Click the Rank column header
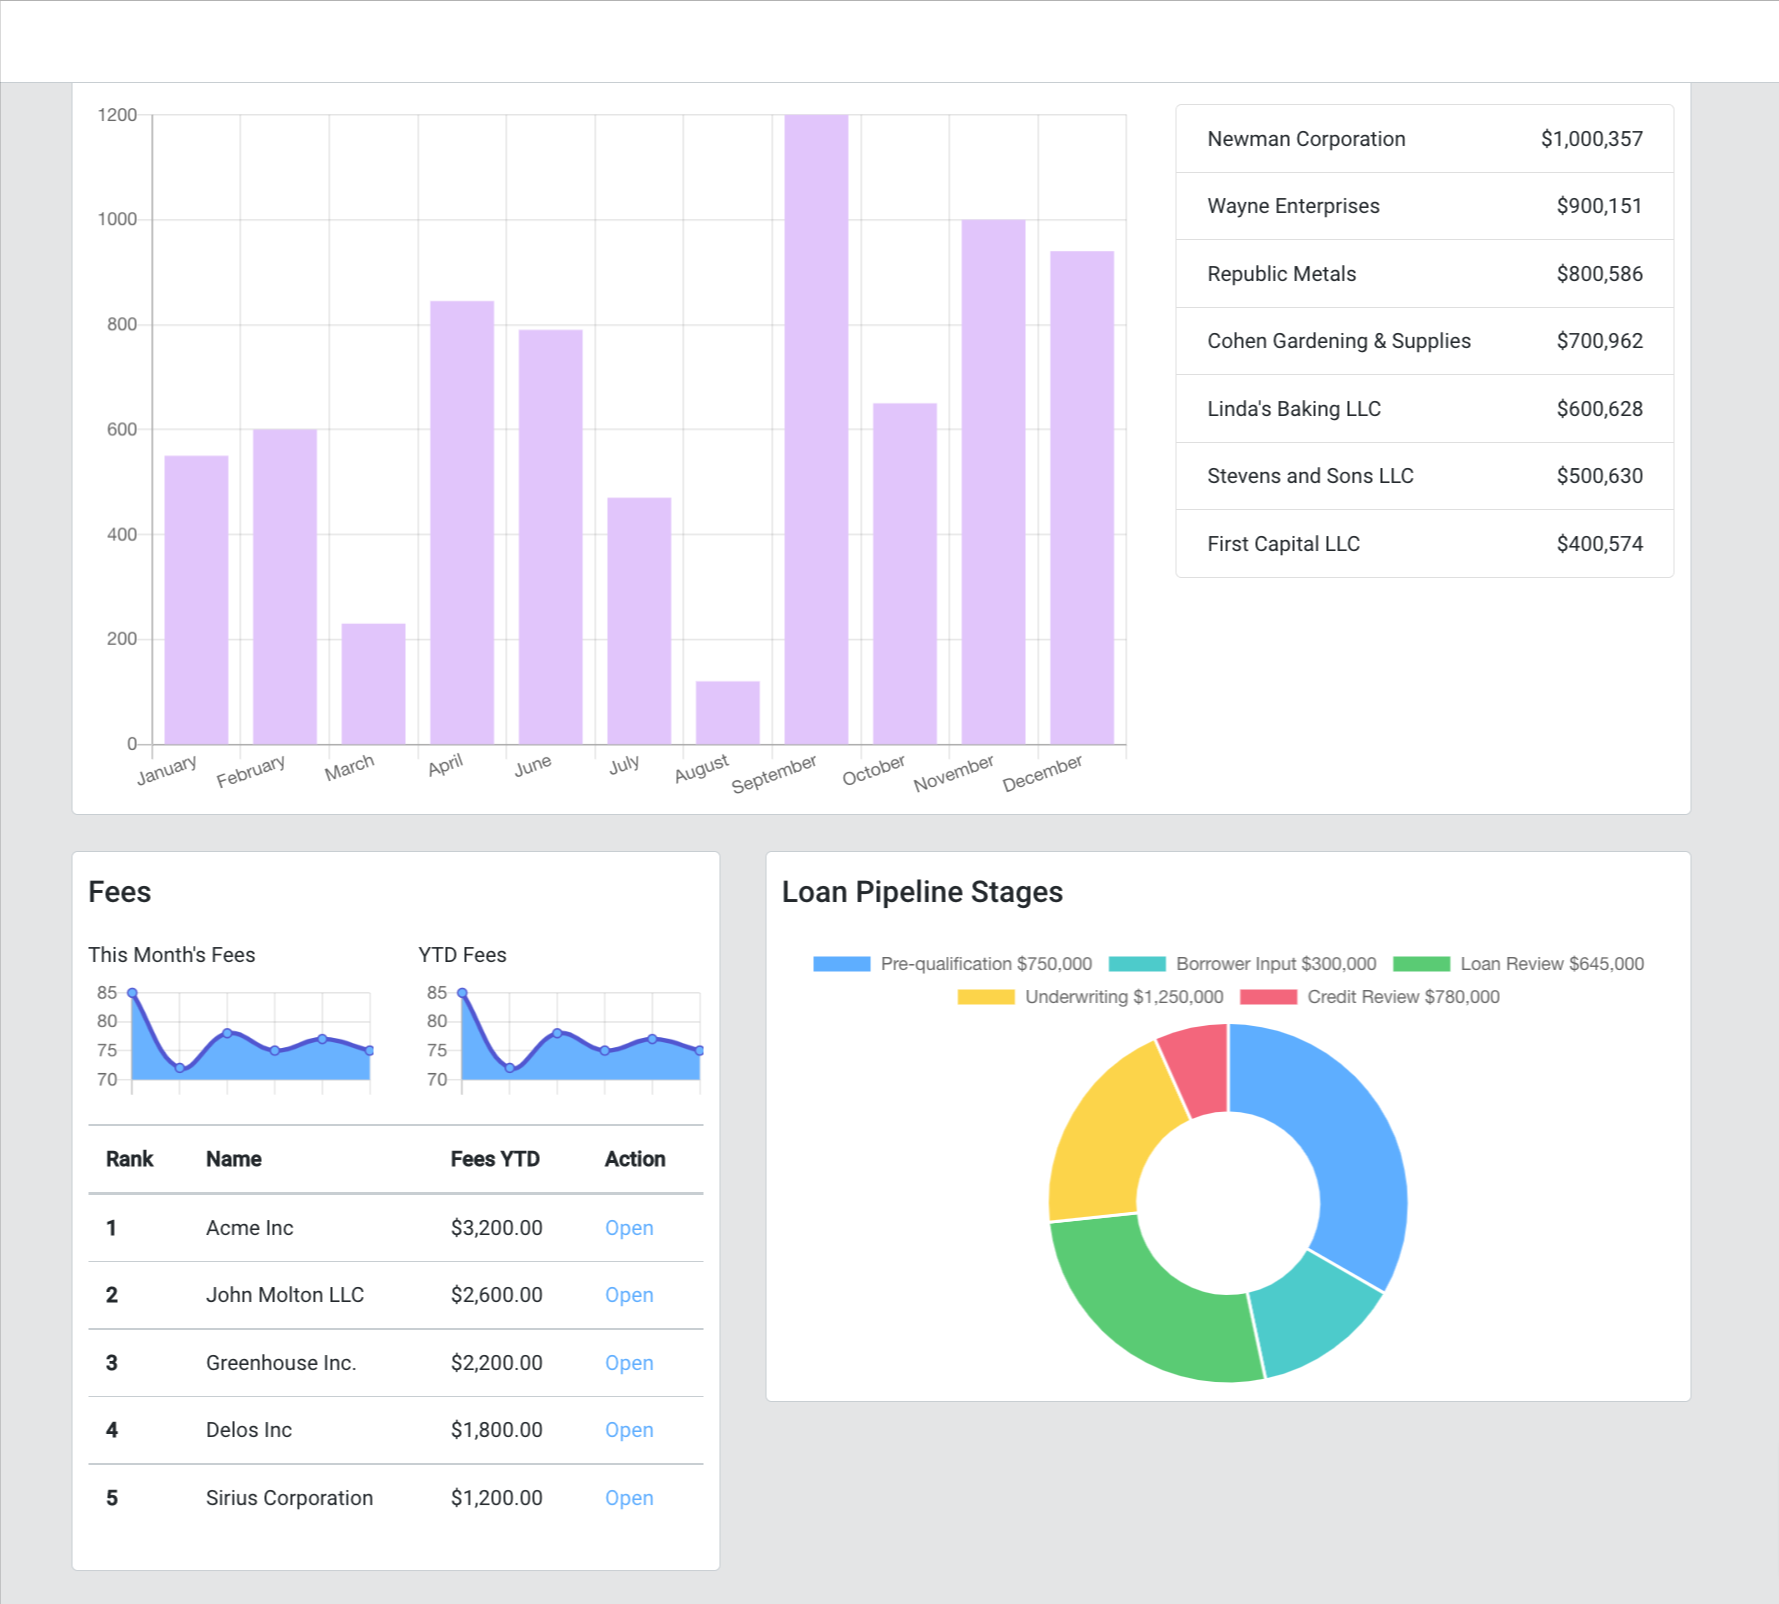Screen dimensions: 1779x1604 129,1159
